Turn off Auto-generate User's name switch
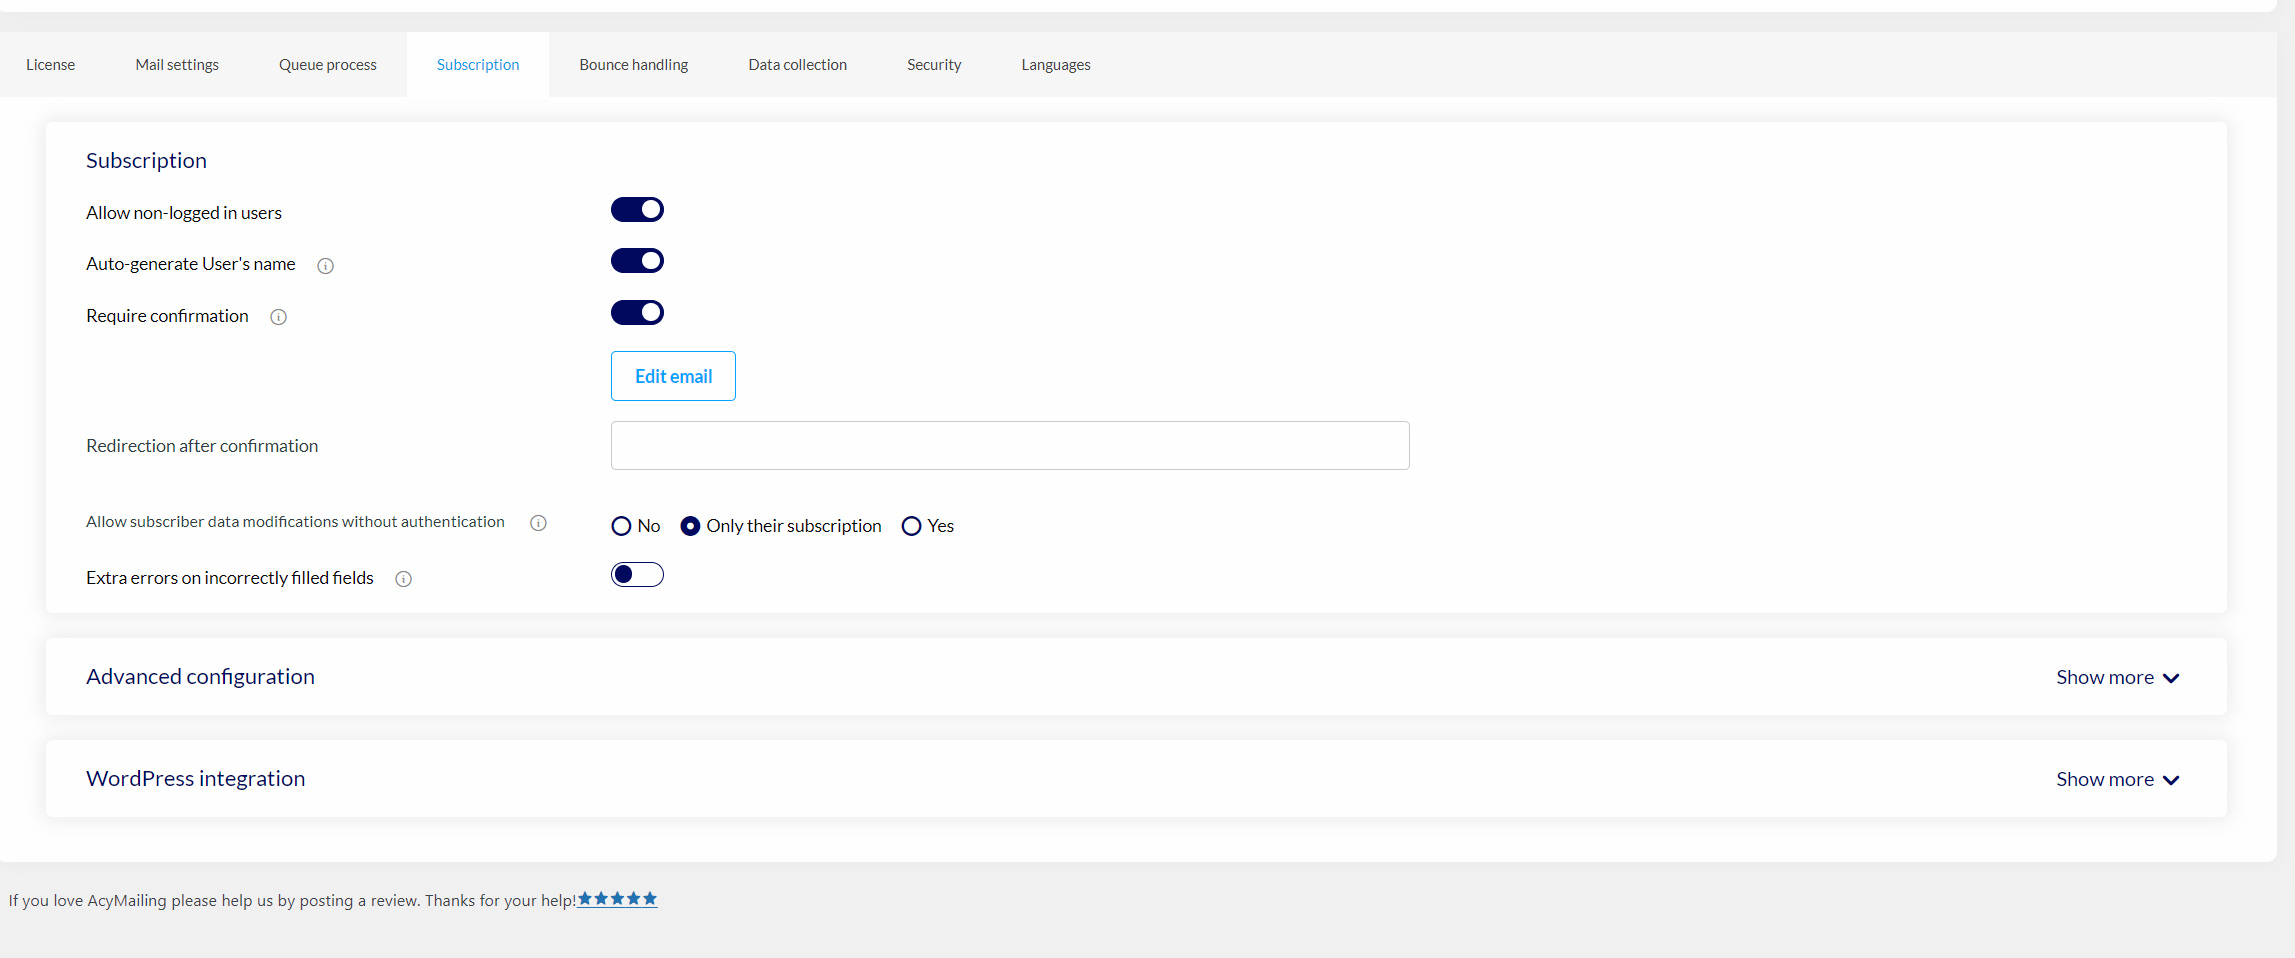Image resolution: width=2295 pixels, height=958 pixels. 637,261
